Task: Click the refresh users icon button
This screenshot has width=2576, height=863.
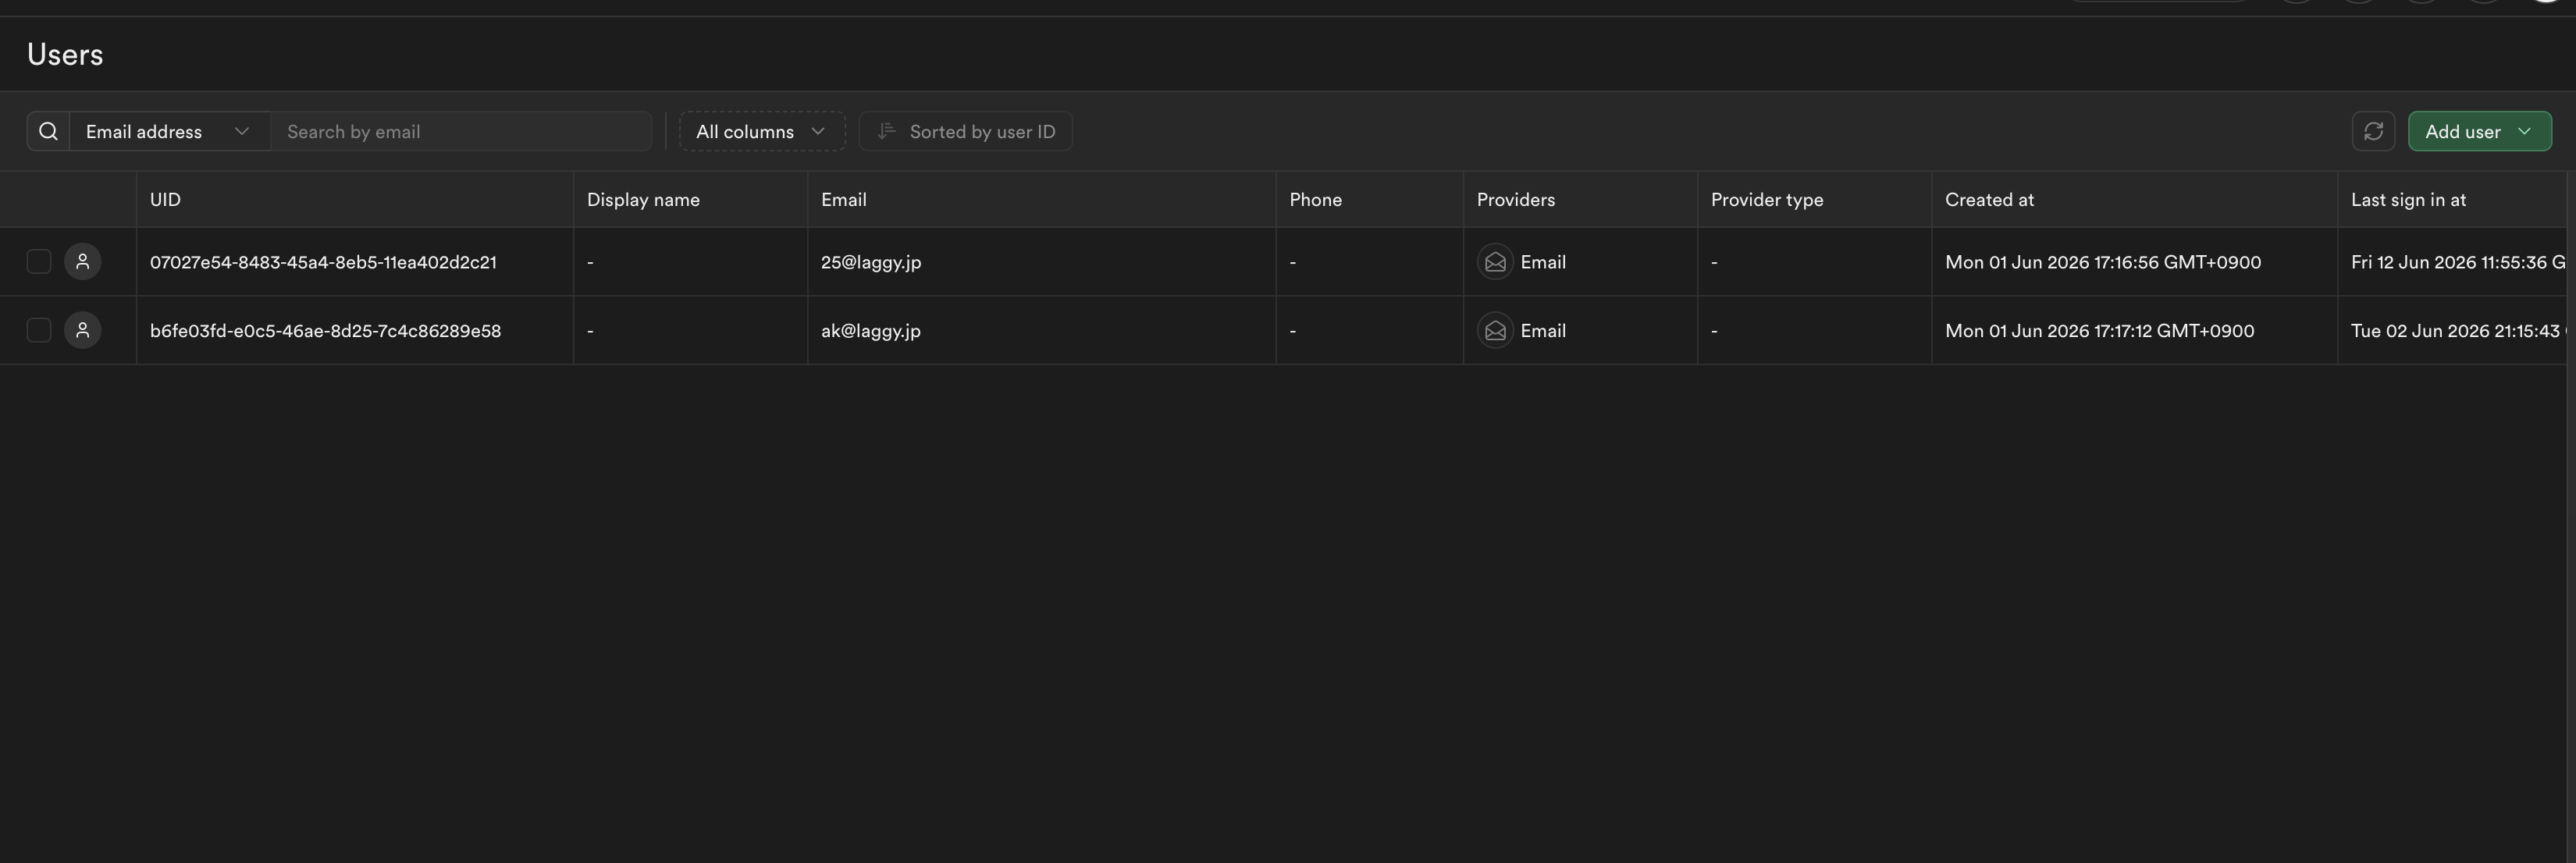Action: click(x=2373, y=131)
